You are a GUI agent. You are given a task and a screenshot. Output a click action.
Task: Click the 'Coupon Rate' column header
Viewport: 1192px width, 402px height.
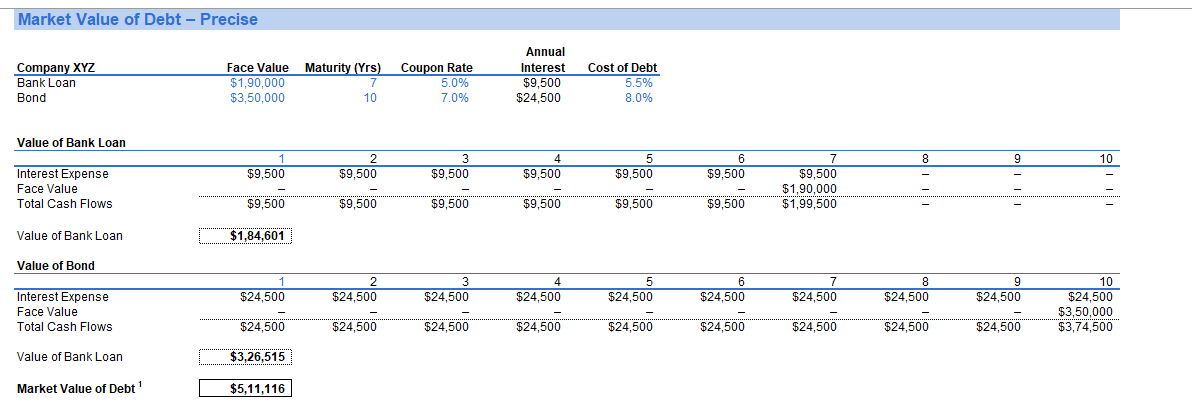437,68
